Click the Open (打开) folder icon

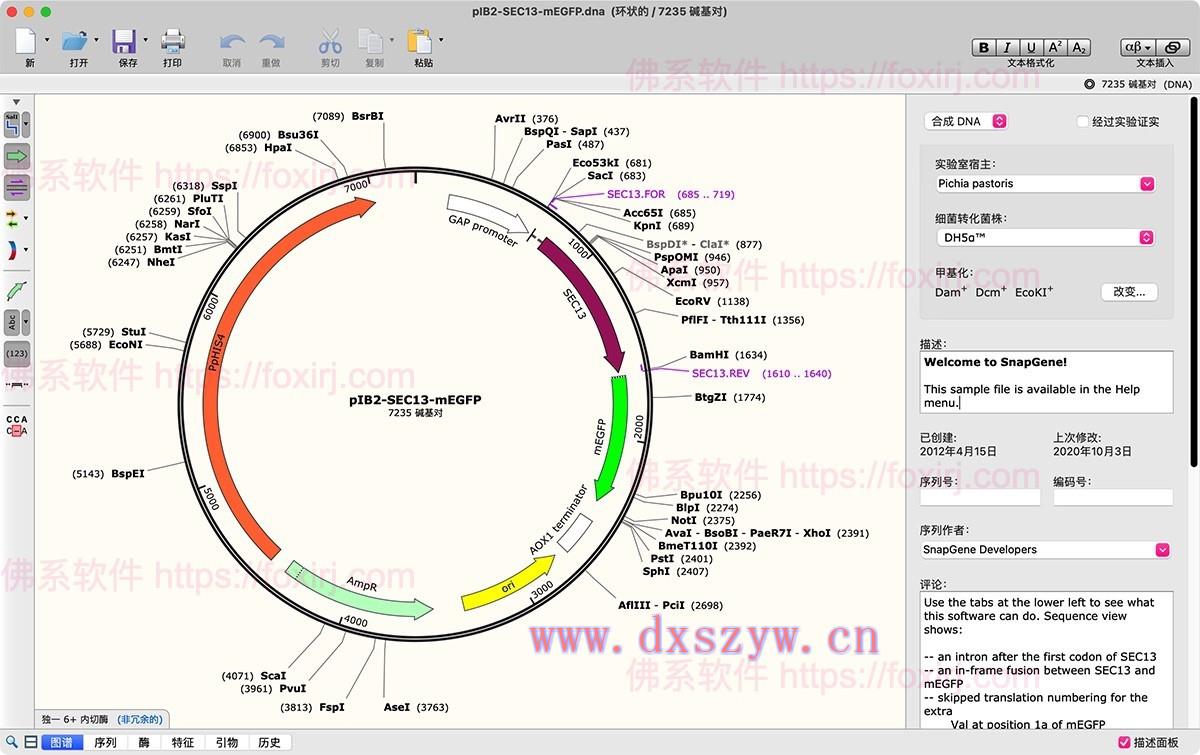[x=75, y=40]
